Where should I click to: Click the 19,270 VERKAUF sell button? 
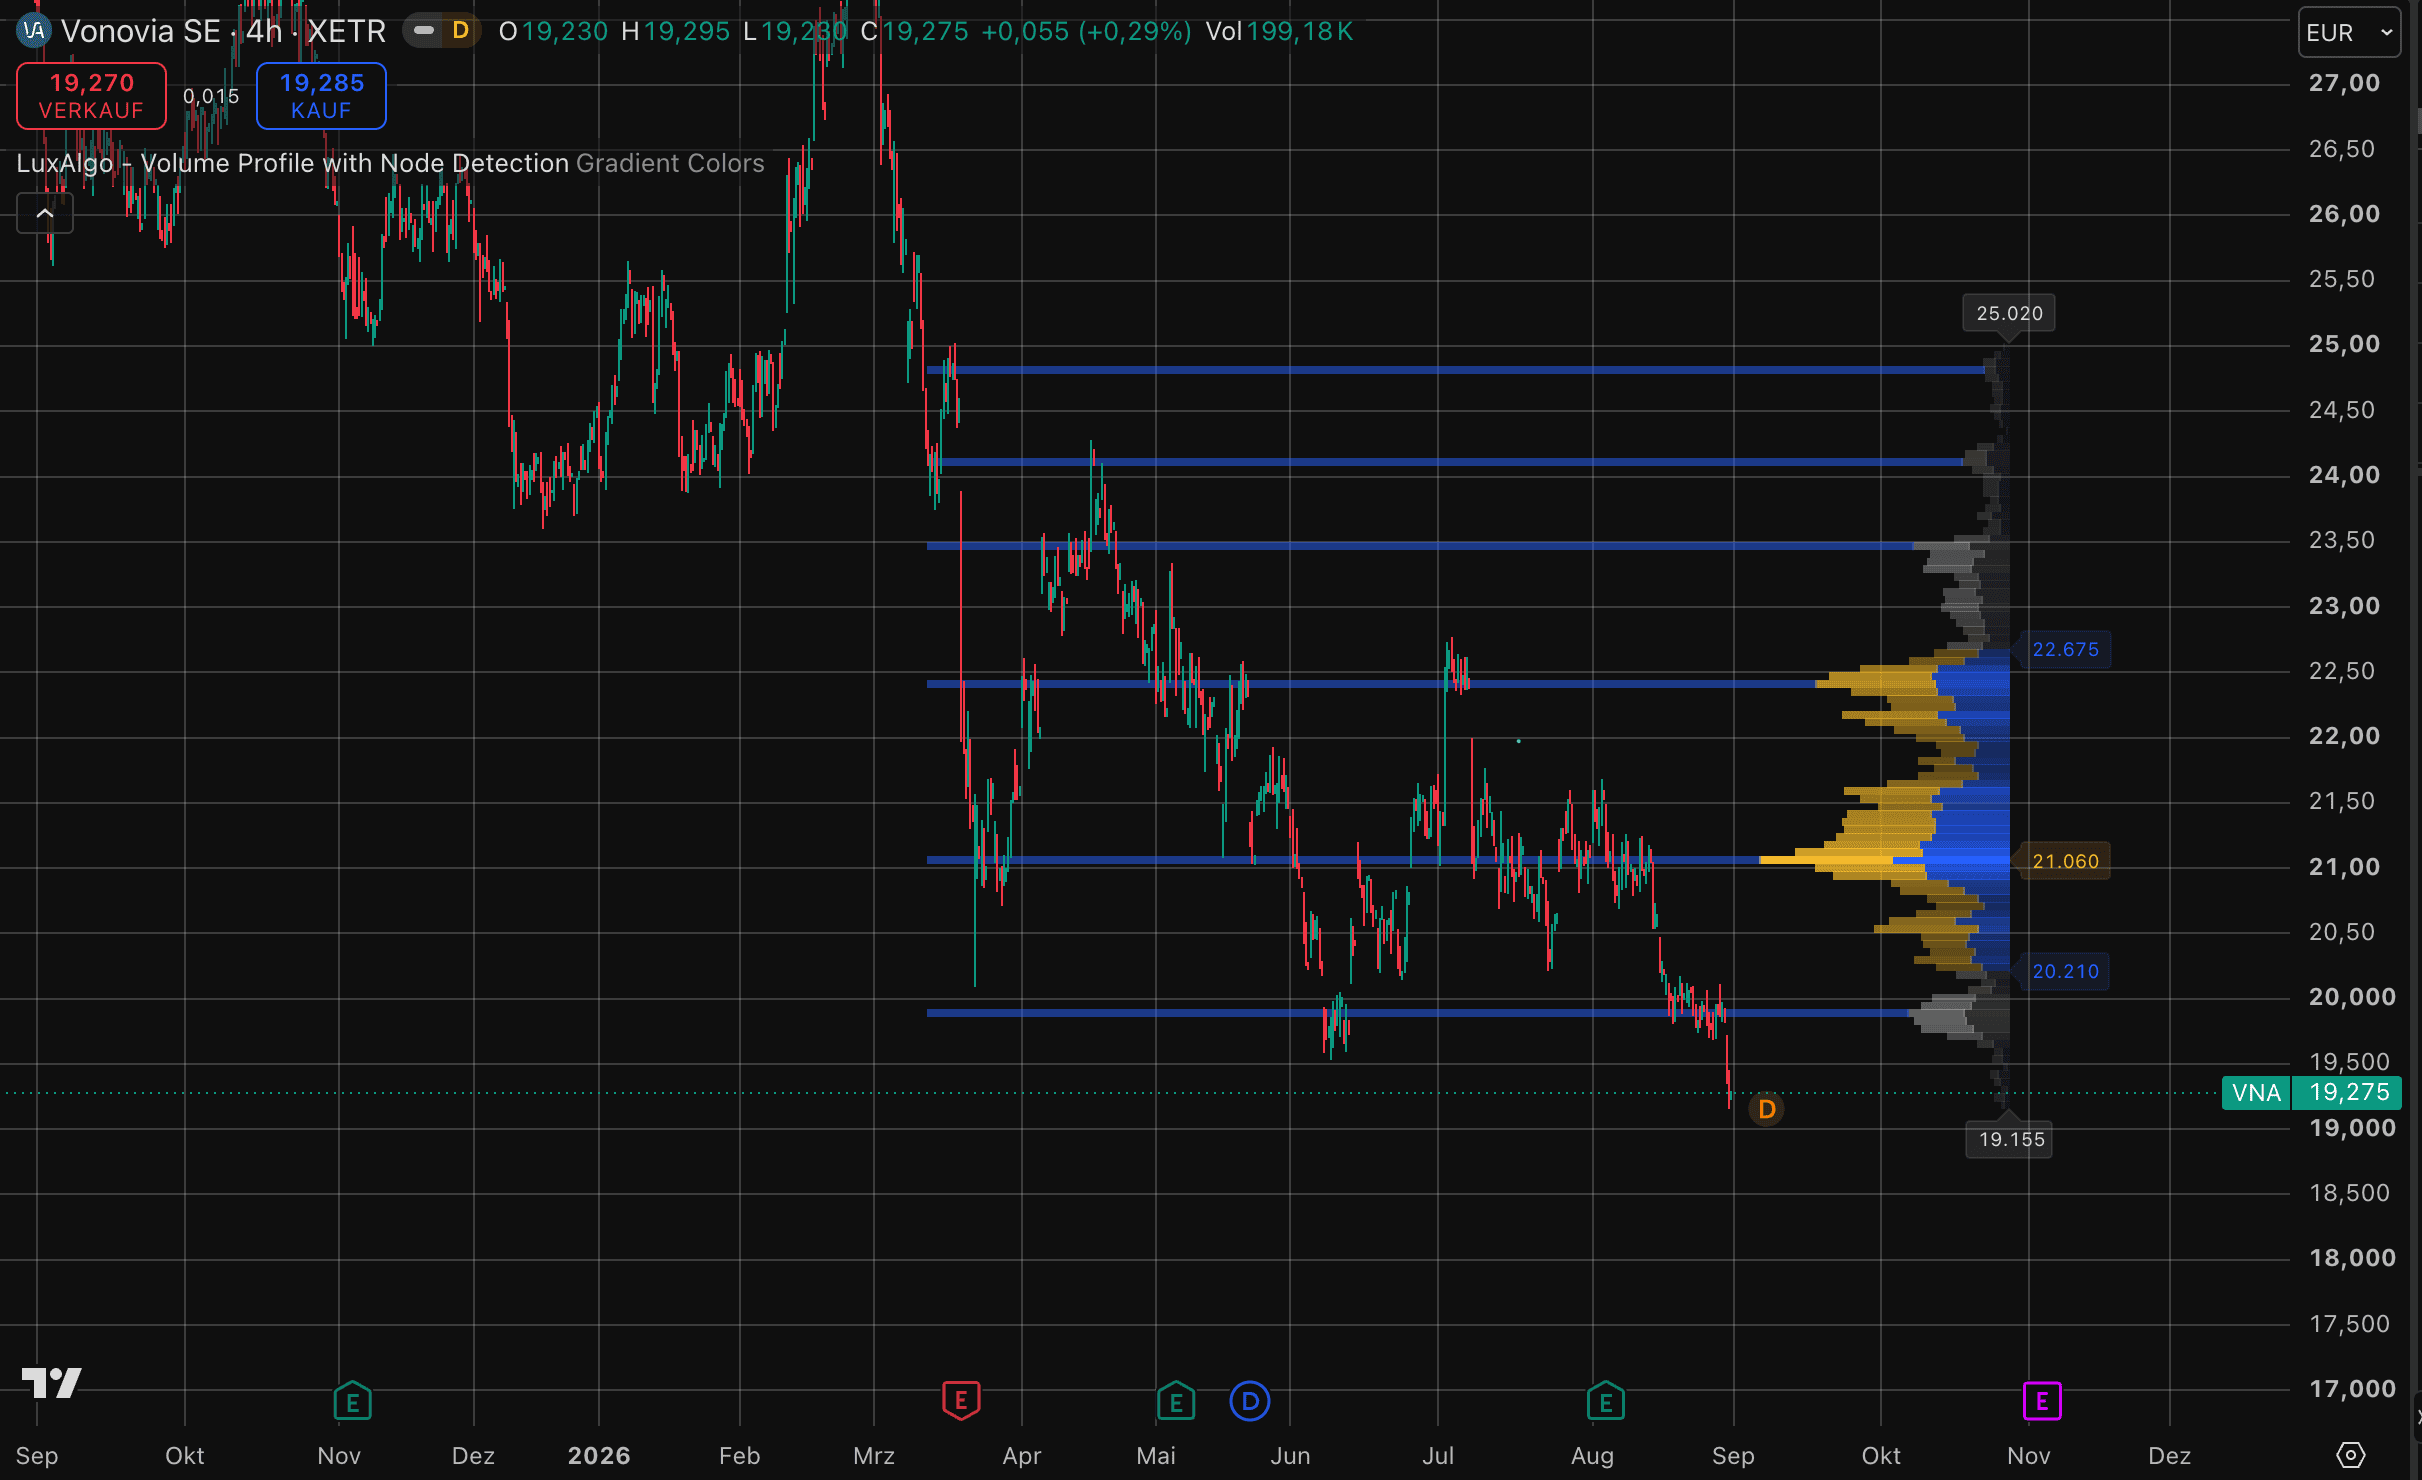92,96
